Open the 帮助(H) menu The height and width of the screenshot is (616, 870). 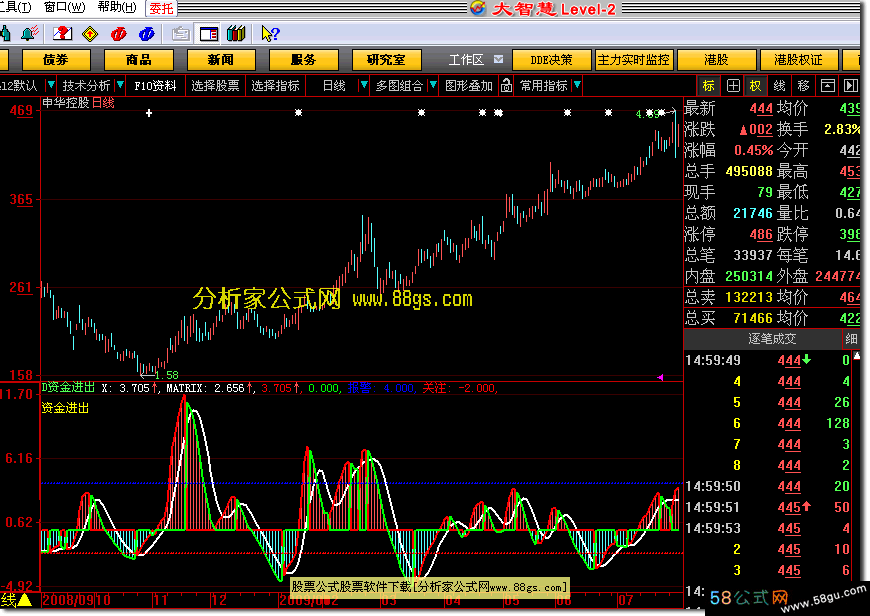pyautogui.click(x=116, y=7)
